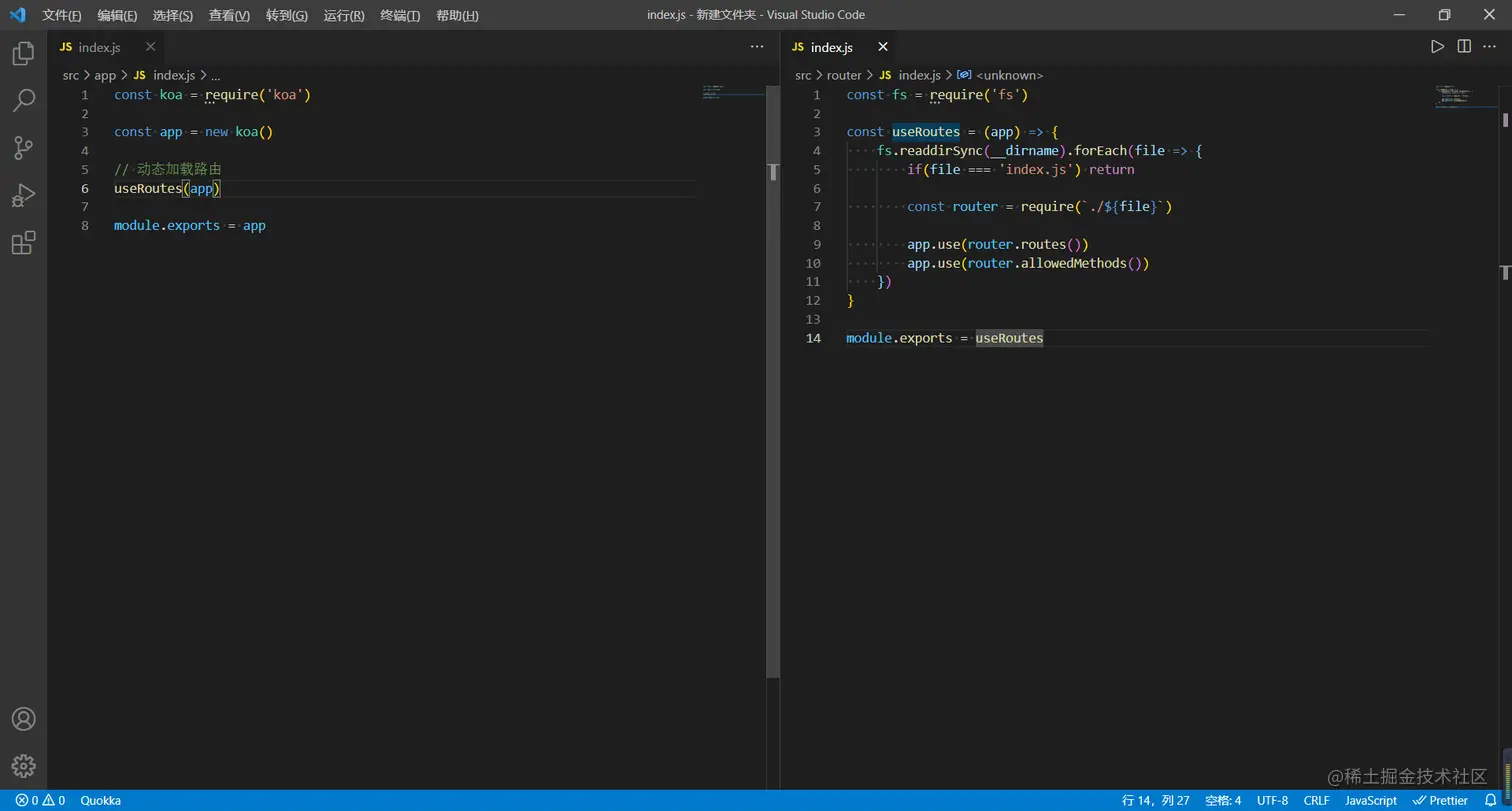Expand the 'router' breadcrumb folder

844,75
